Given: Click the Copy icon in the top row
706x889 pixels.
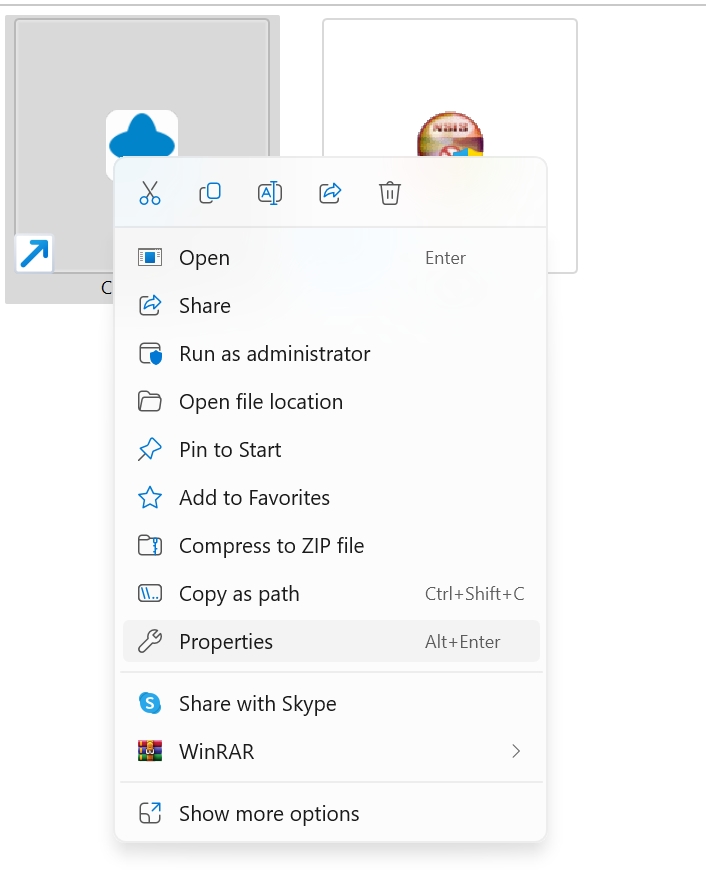Looking at the screenshot, I should point(210,193).
